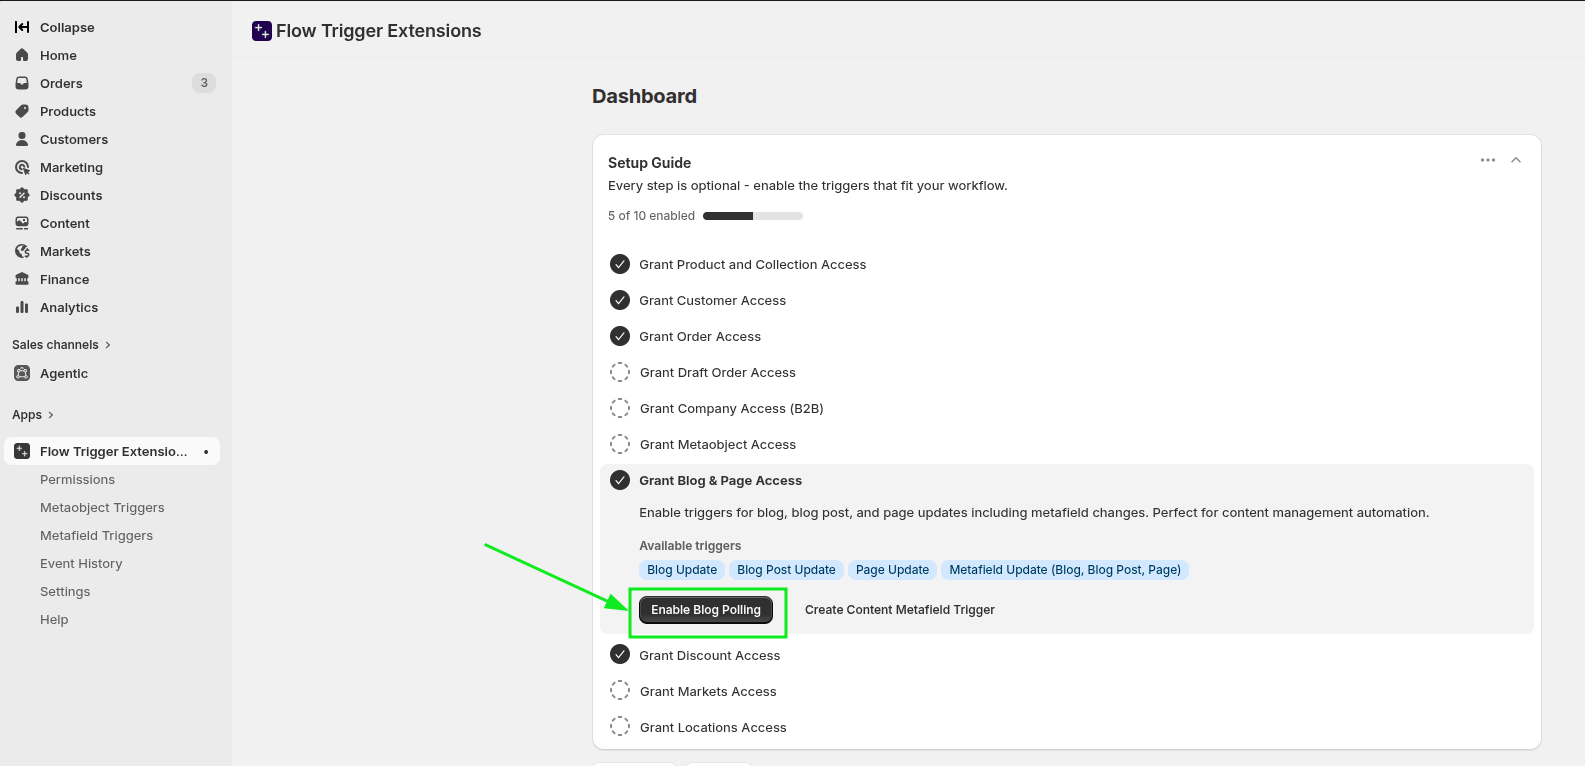Toggle the Grant Locations Access circle

[x=620, y=727]
